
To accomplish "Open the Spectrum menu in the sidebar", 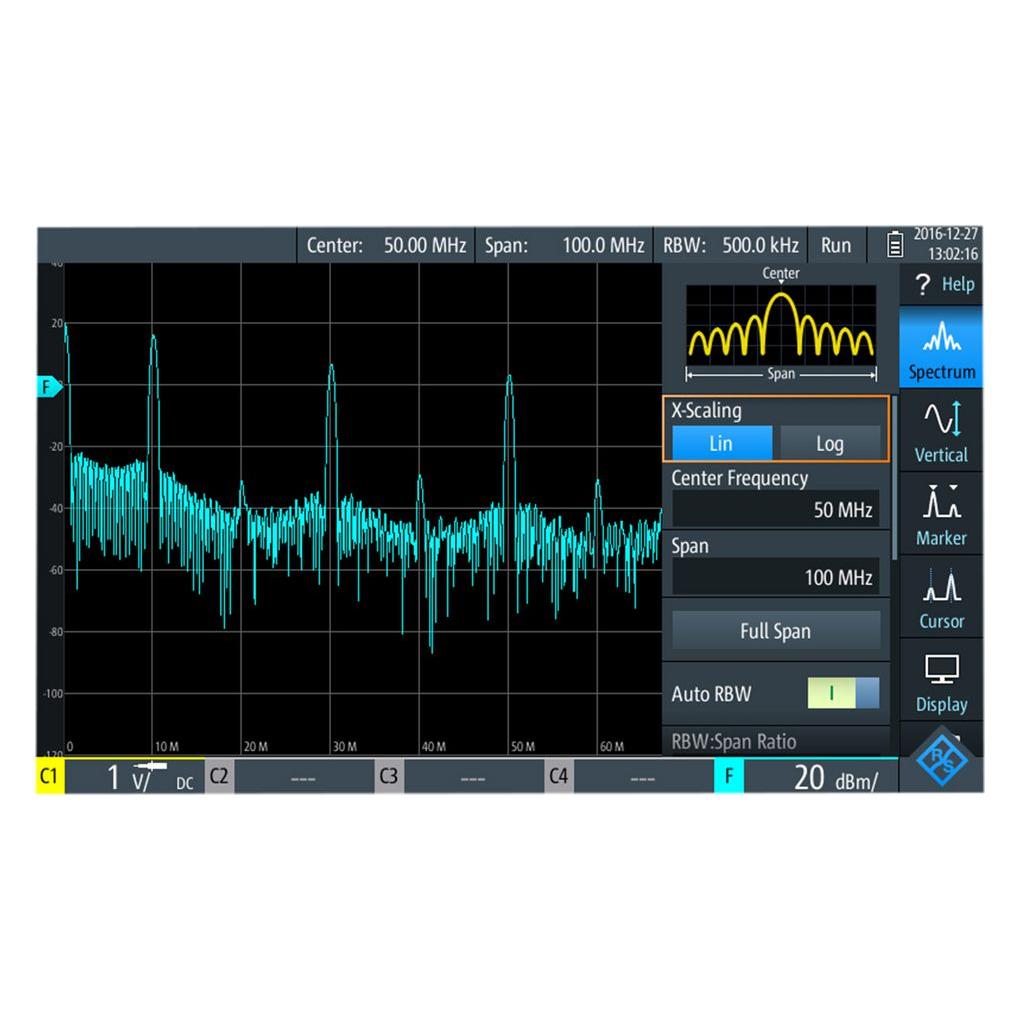I will click(x=940, y=345).
